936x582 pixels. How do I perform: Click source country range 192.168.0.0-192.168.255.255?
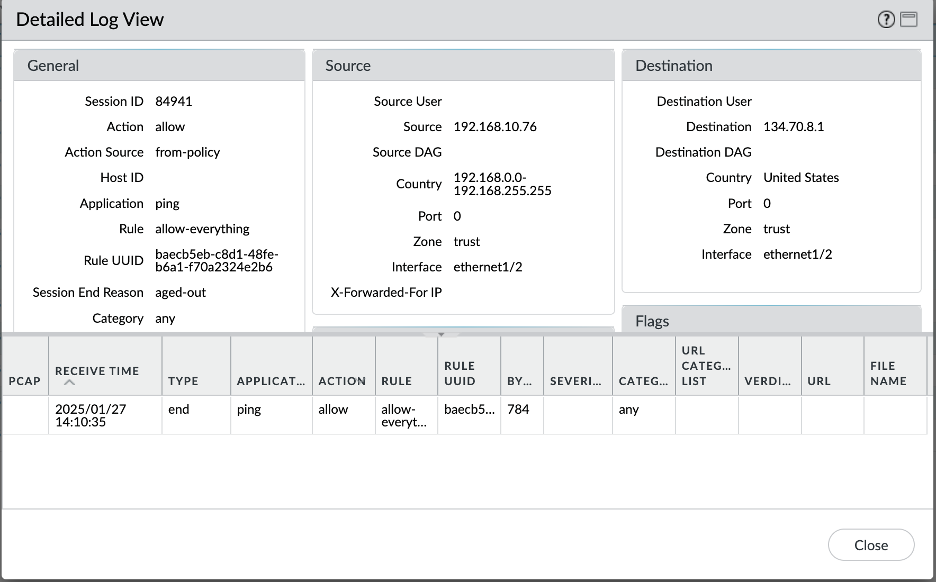[502, 184]
